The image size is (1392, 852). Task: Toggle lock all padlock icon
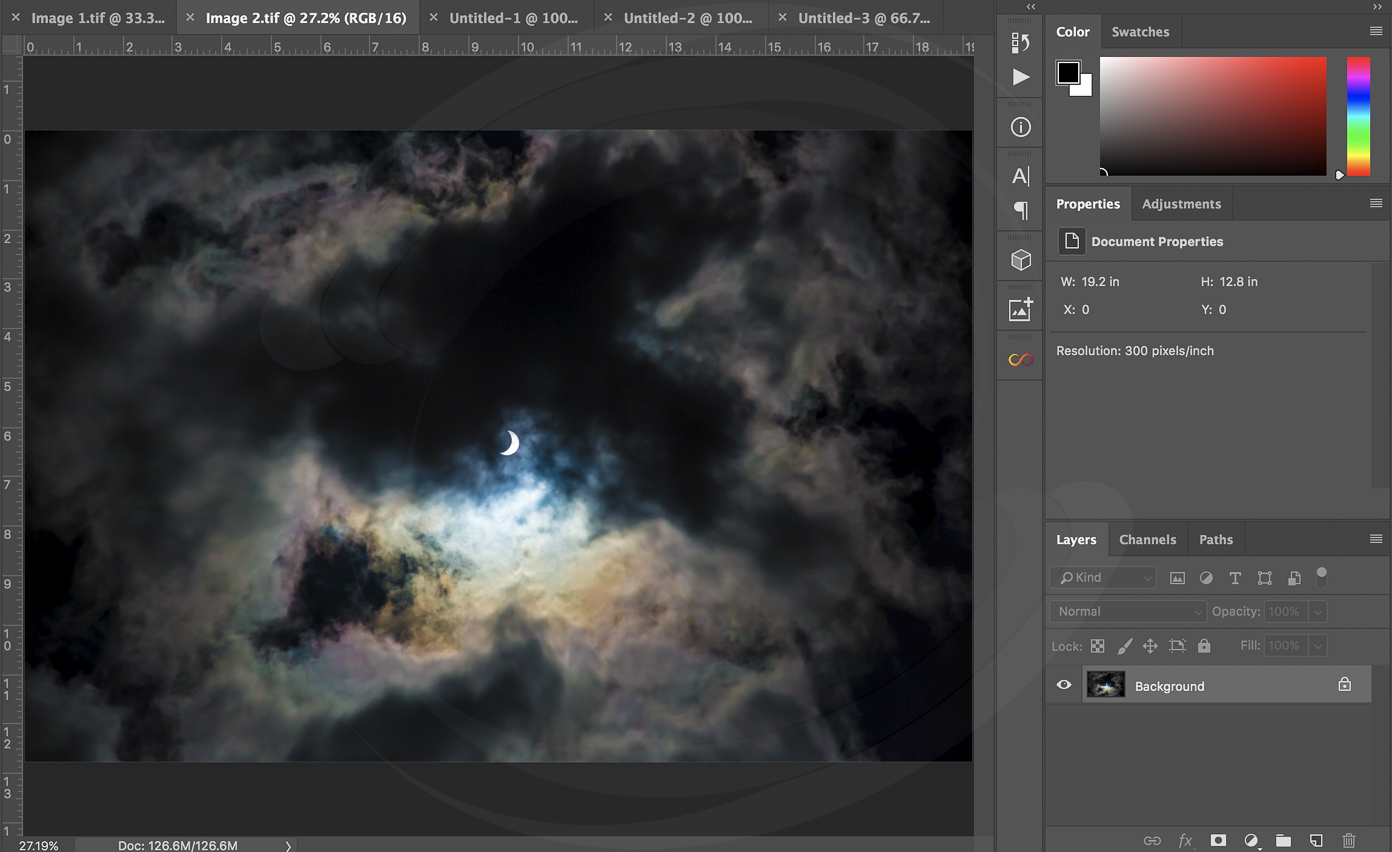tap(1204, 646)
